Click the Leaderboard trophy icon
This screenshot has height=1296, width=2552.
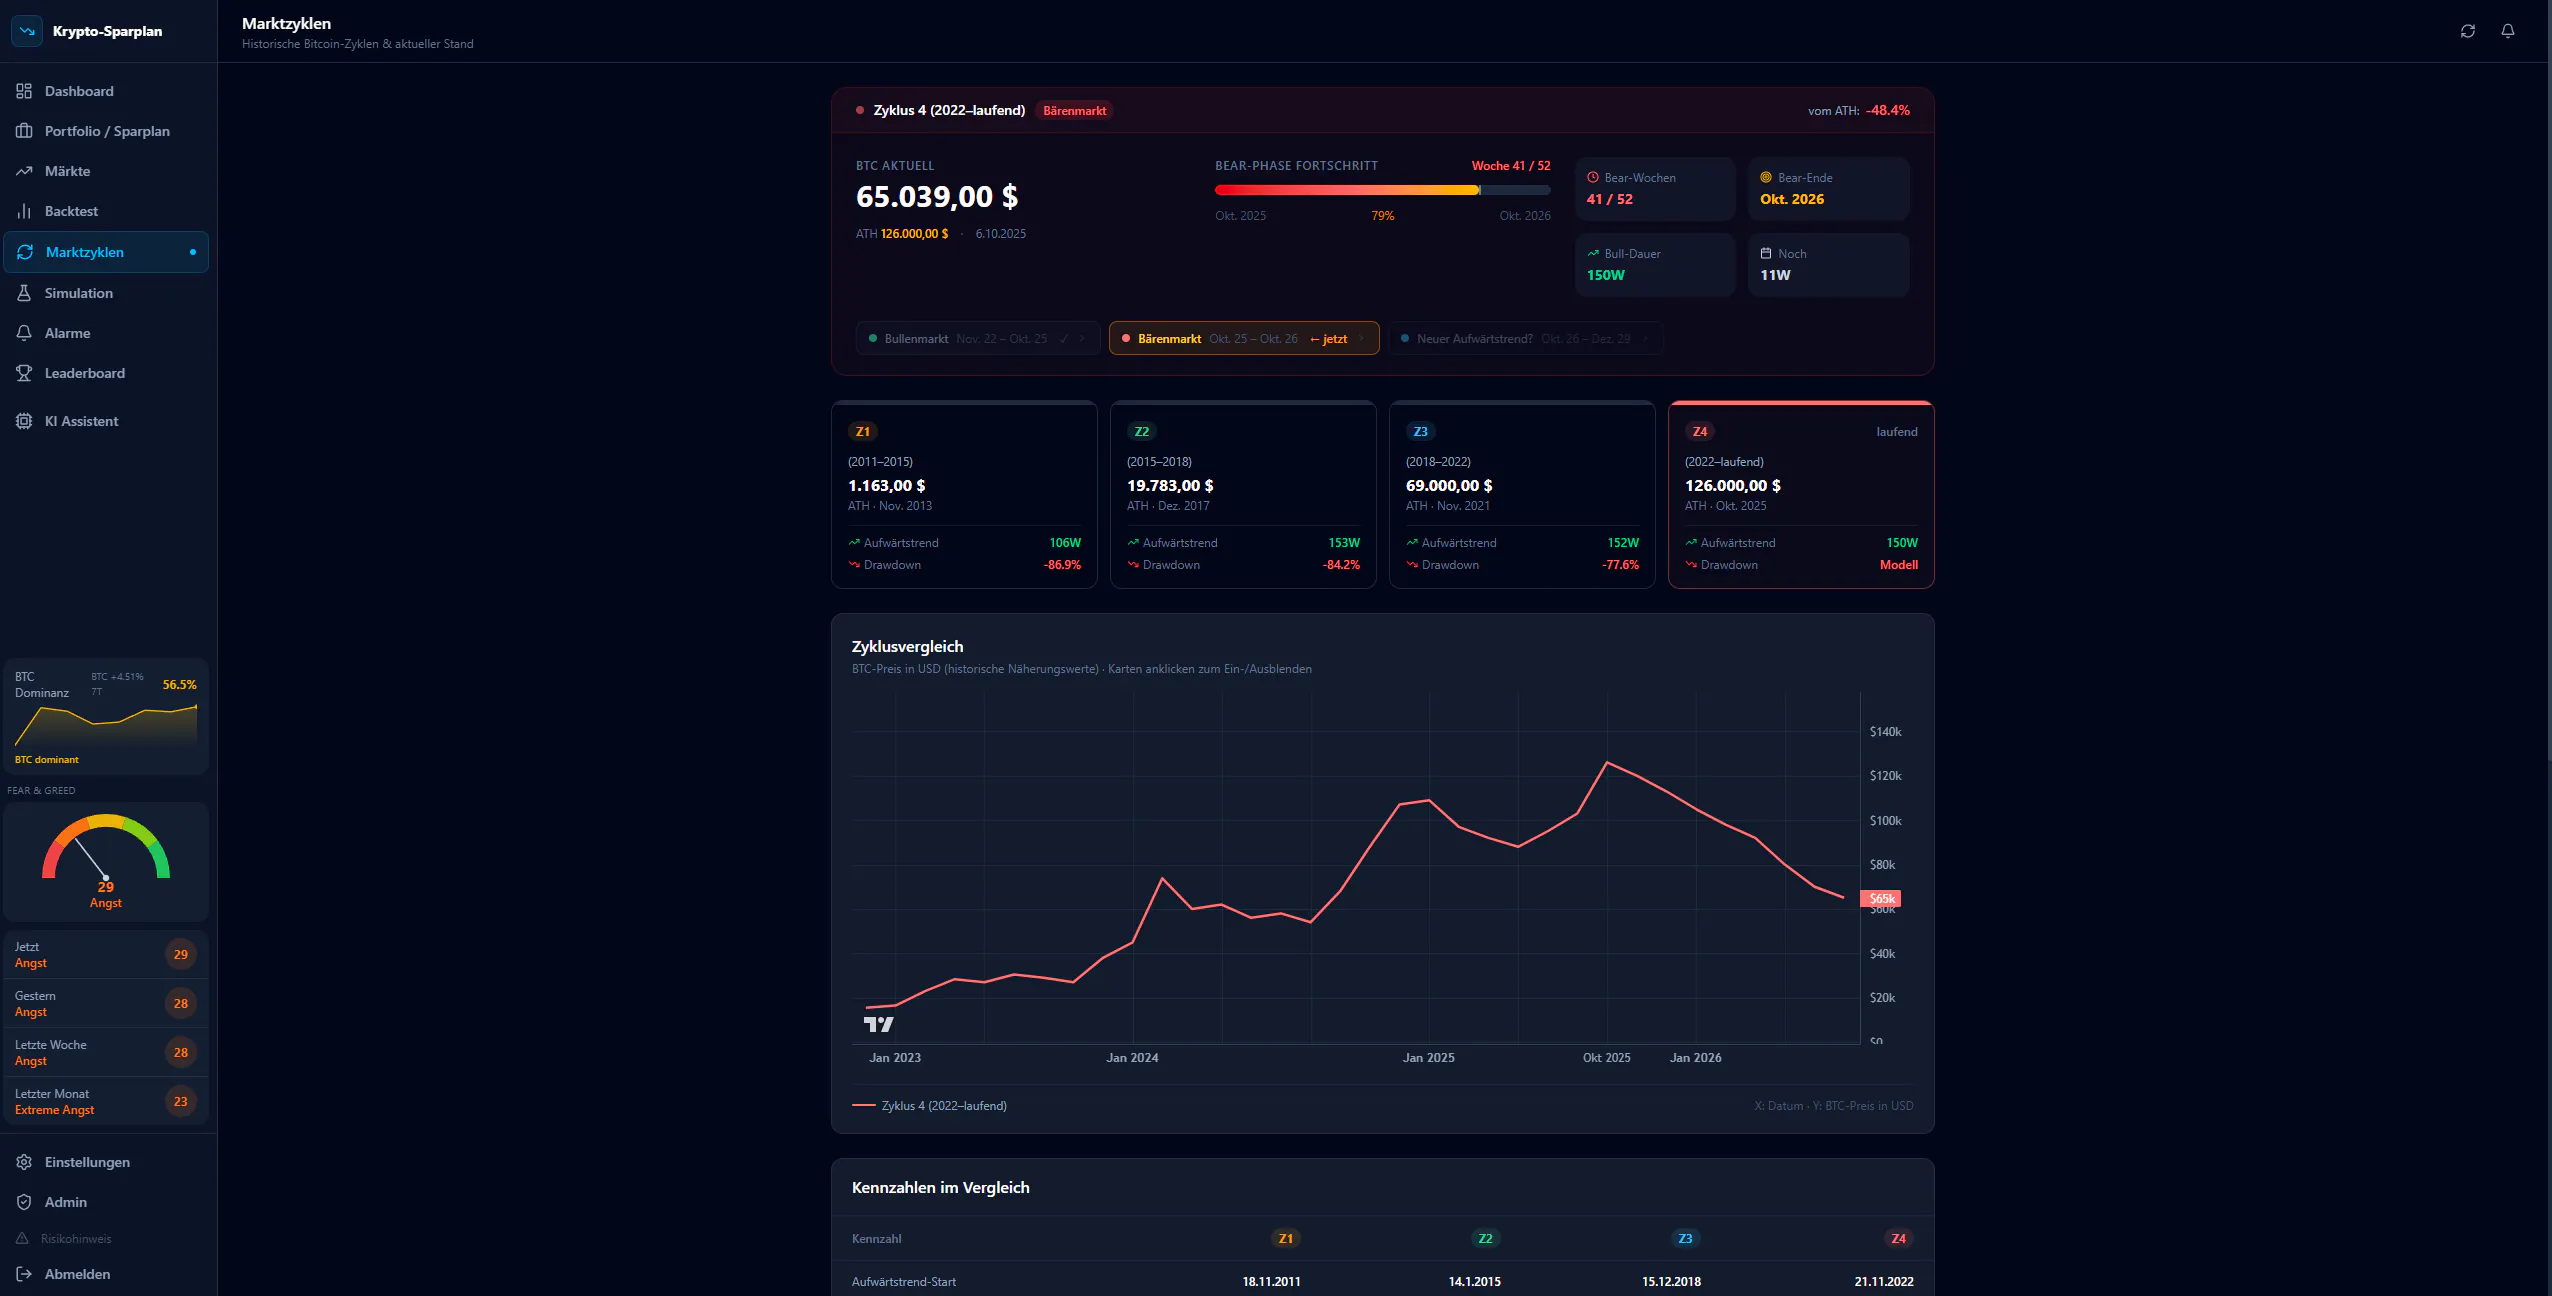(x=24, y=373)
